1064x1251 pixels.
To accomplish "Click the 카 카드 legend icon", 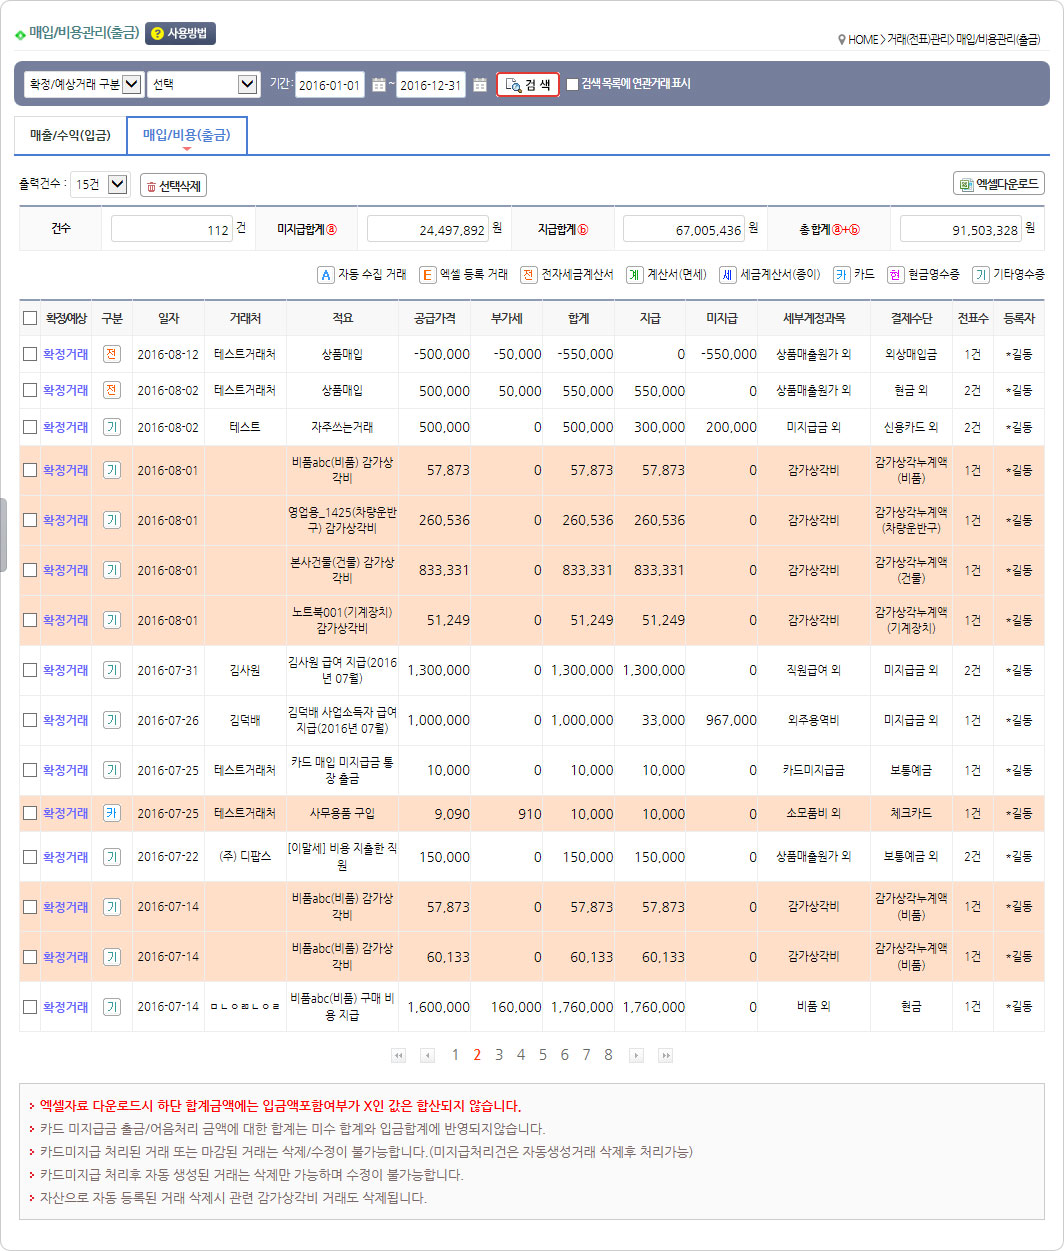I will click(x=841, y=274).
